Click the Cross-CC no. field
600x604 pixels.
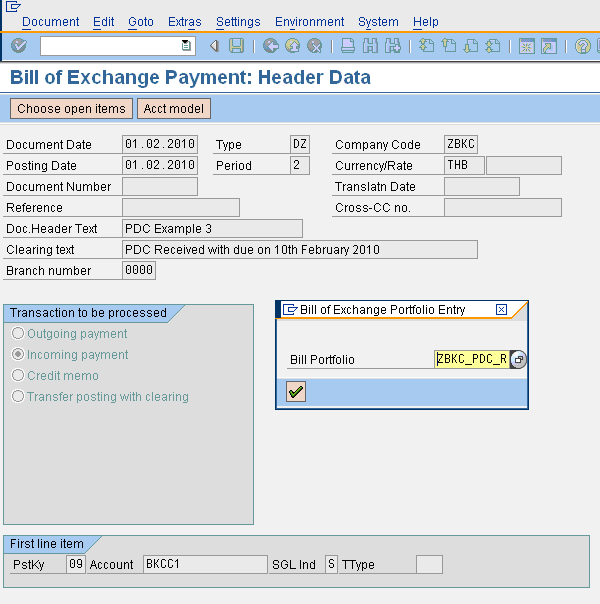point(503,208)
